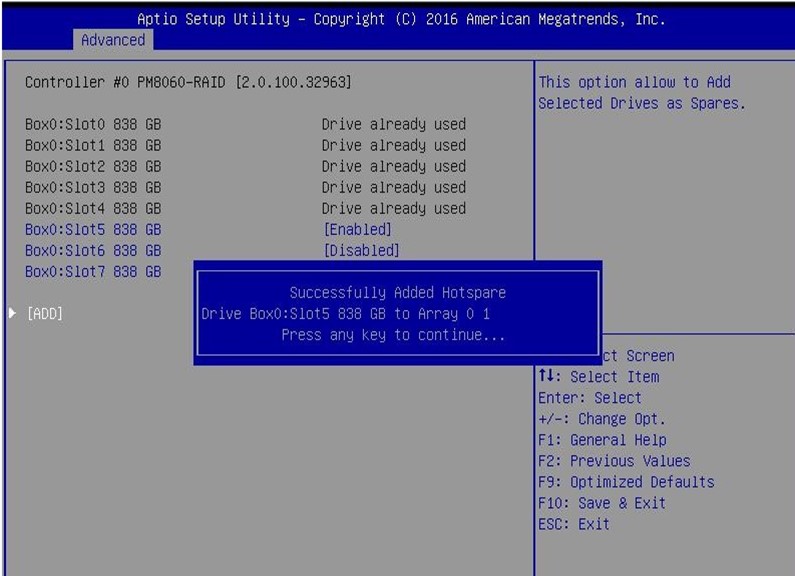Click the F10: Save & Exit hint
The width and height of the screenshot is (795, 576).
point(602,503)
